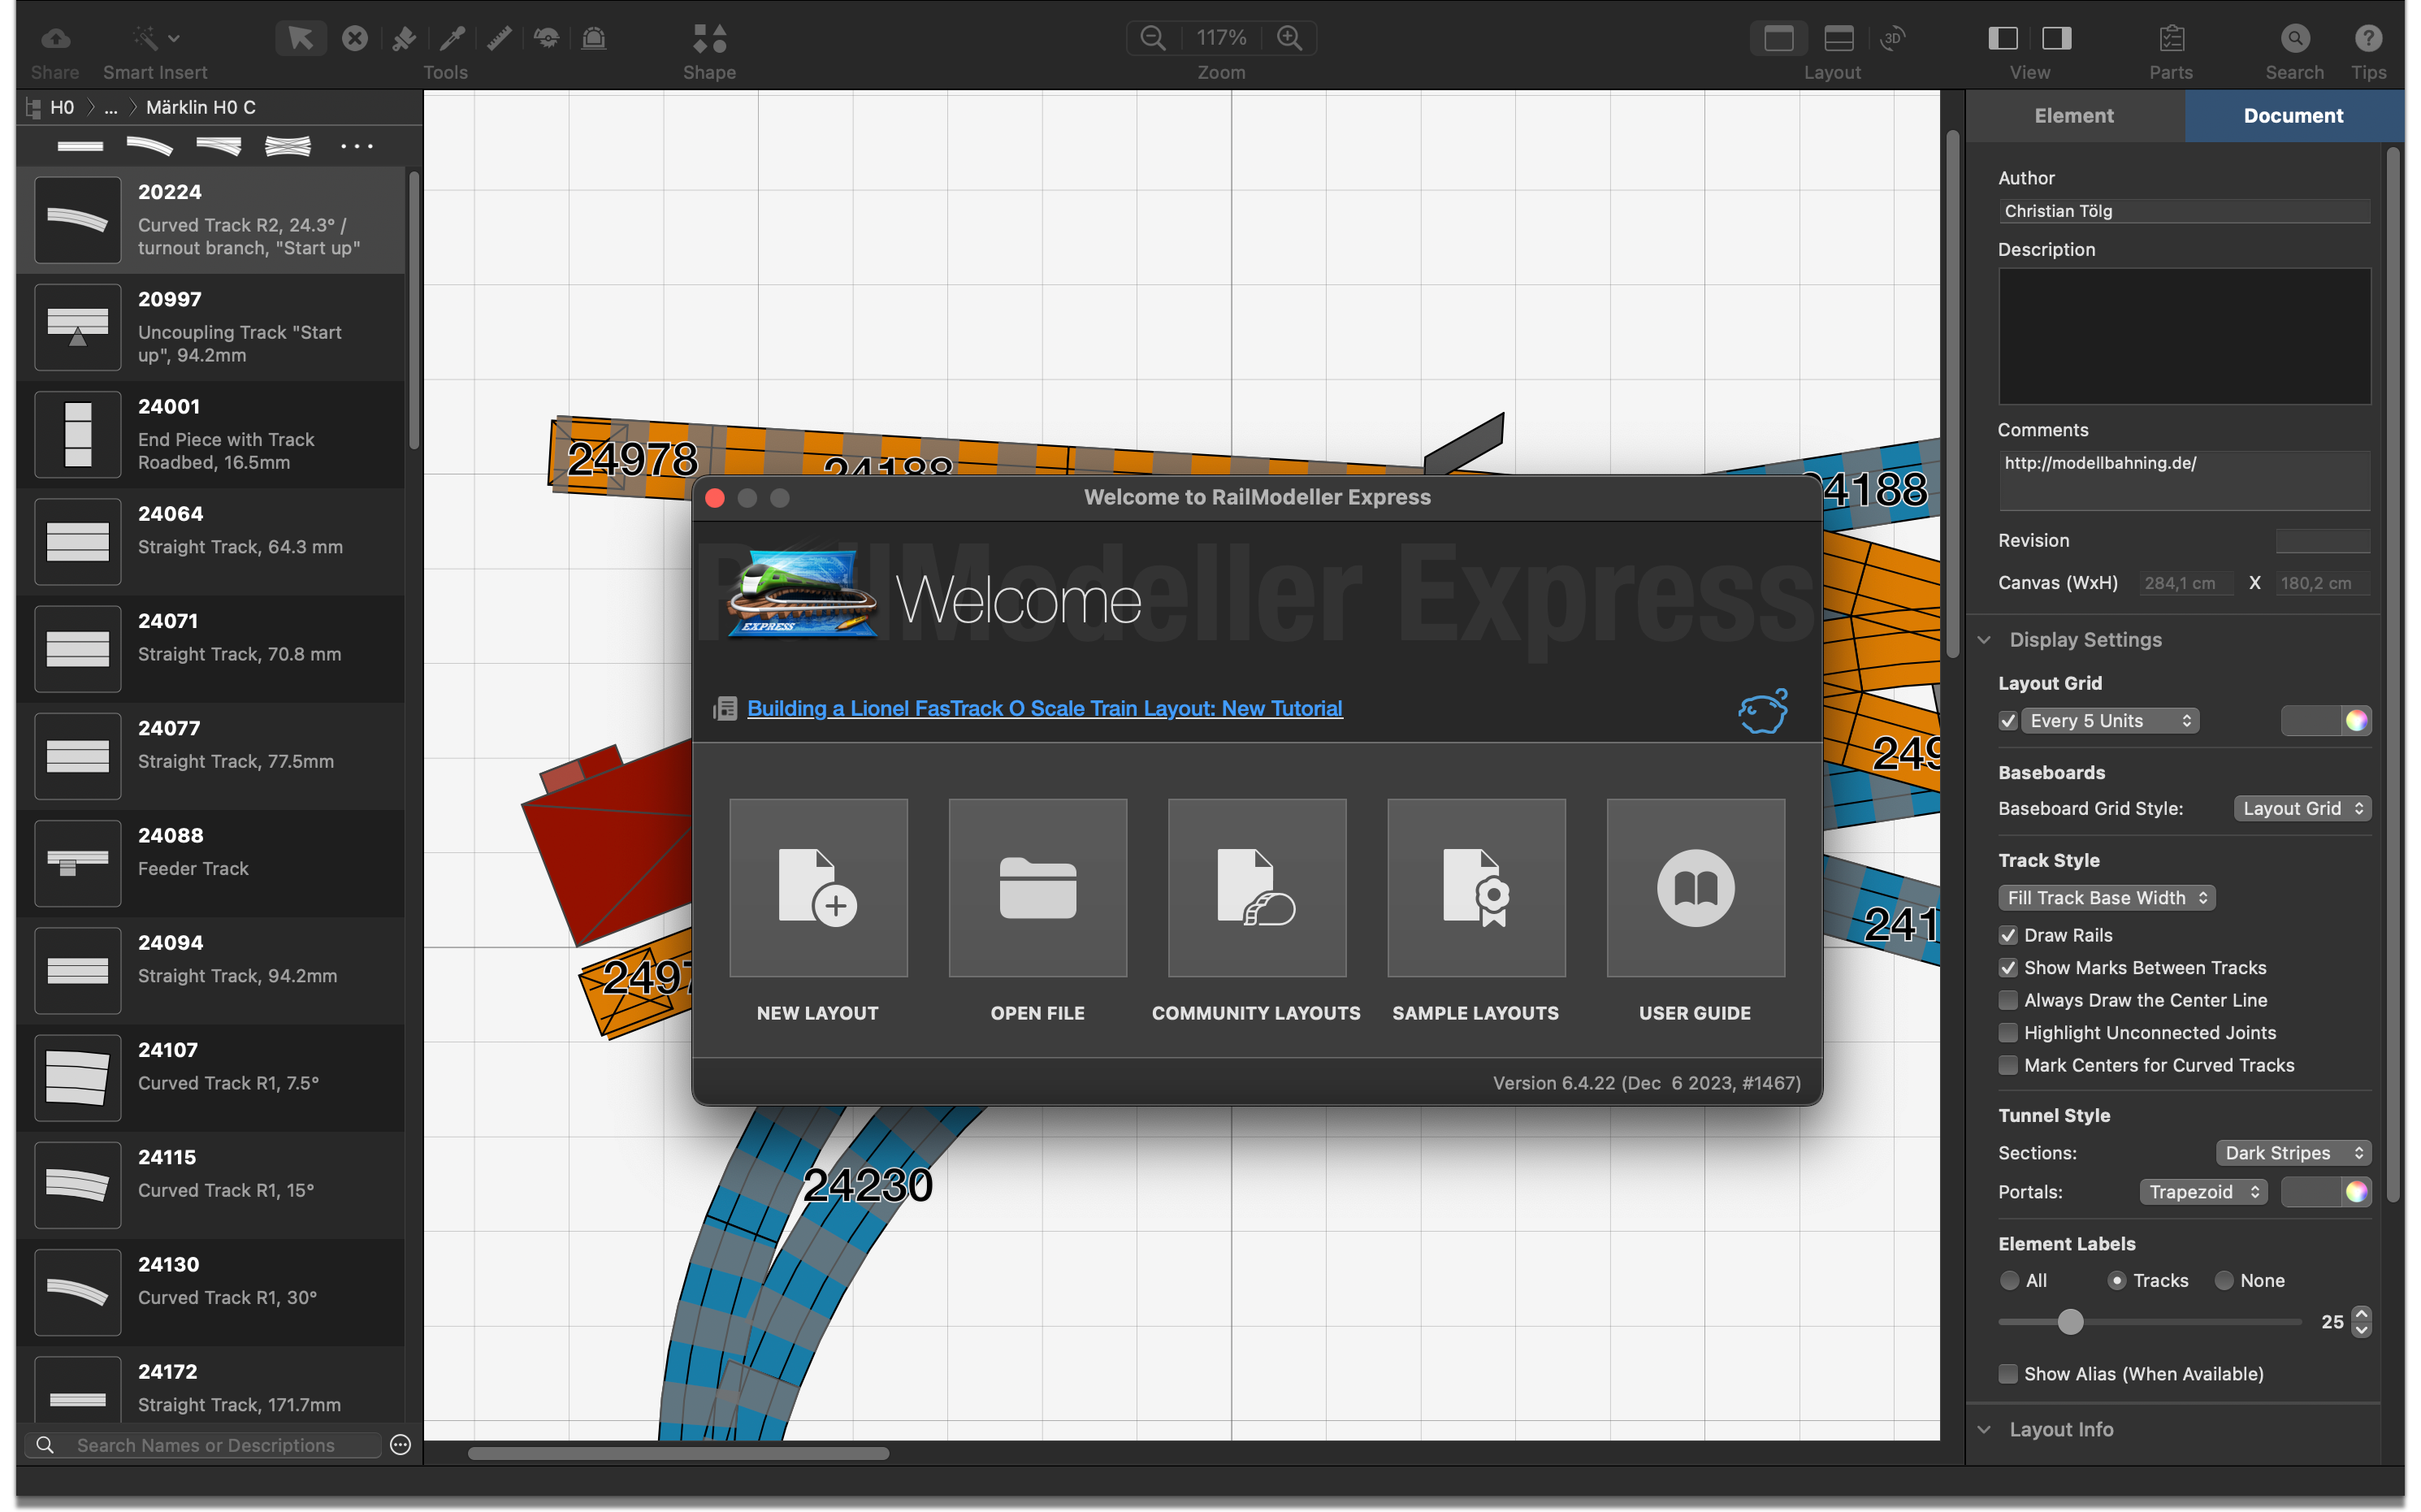Viewport: 2421px width, 1512px height.
Task: Open the User Guide
Action: tap(1695, 887)
